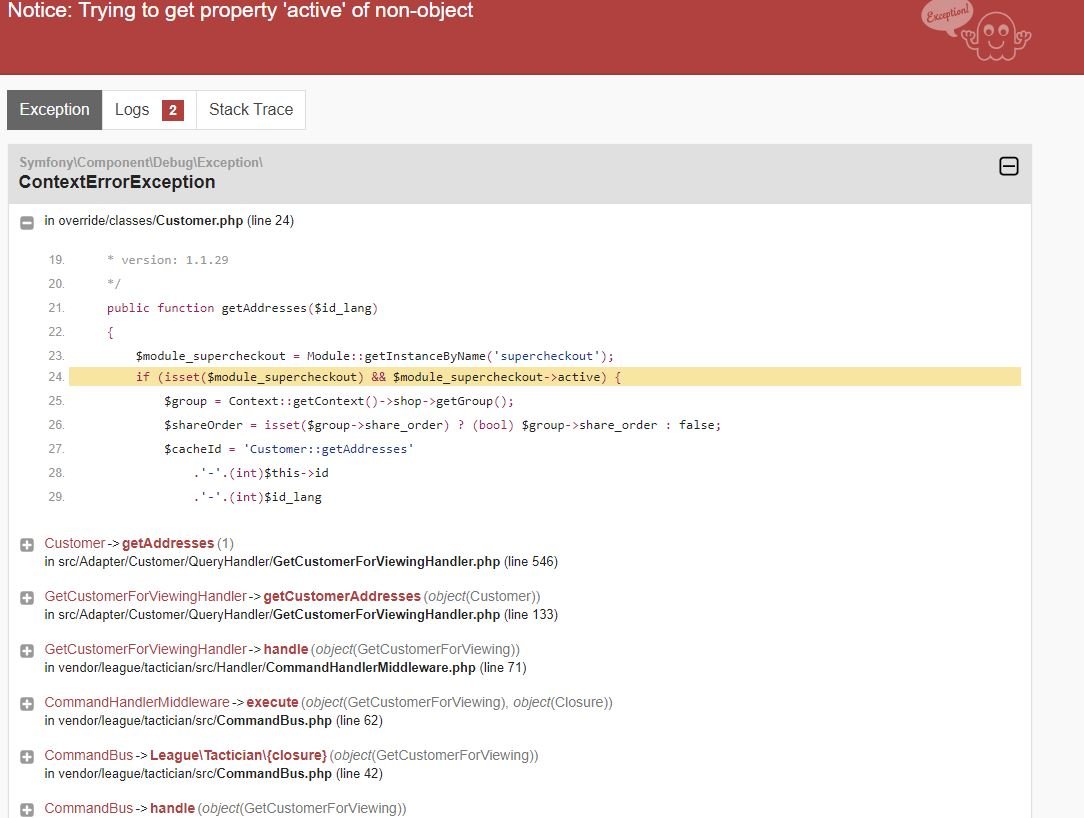
Task: Collapse the Customer.php line 24 code snippet
Action: [27, 223]
